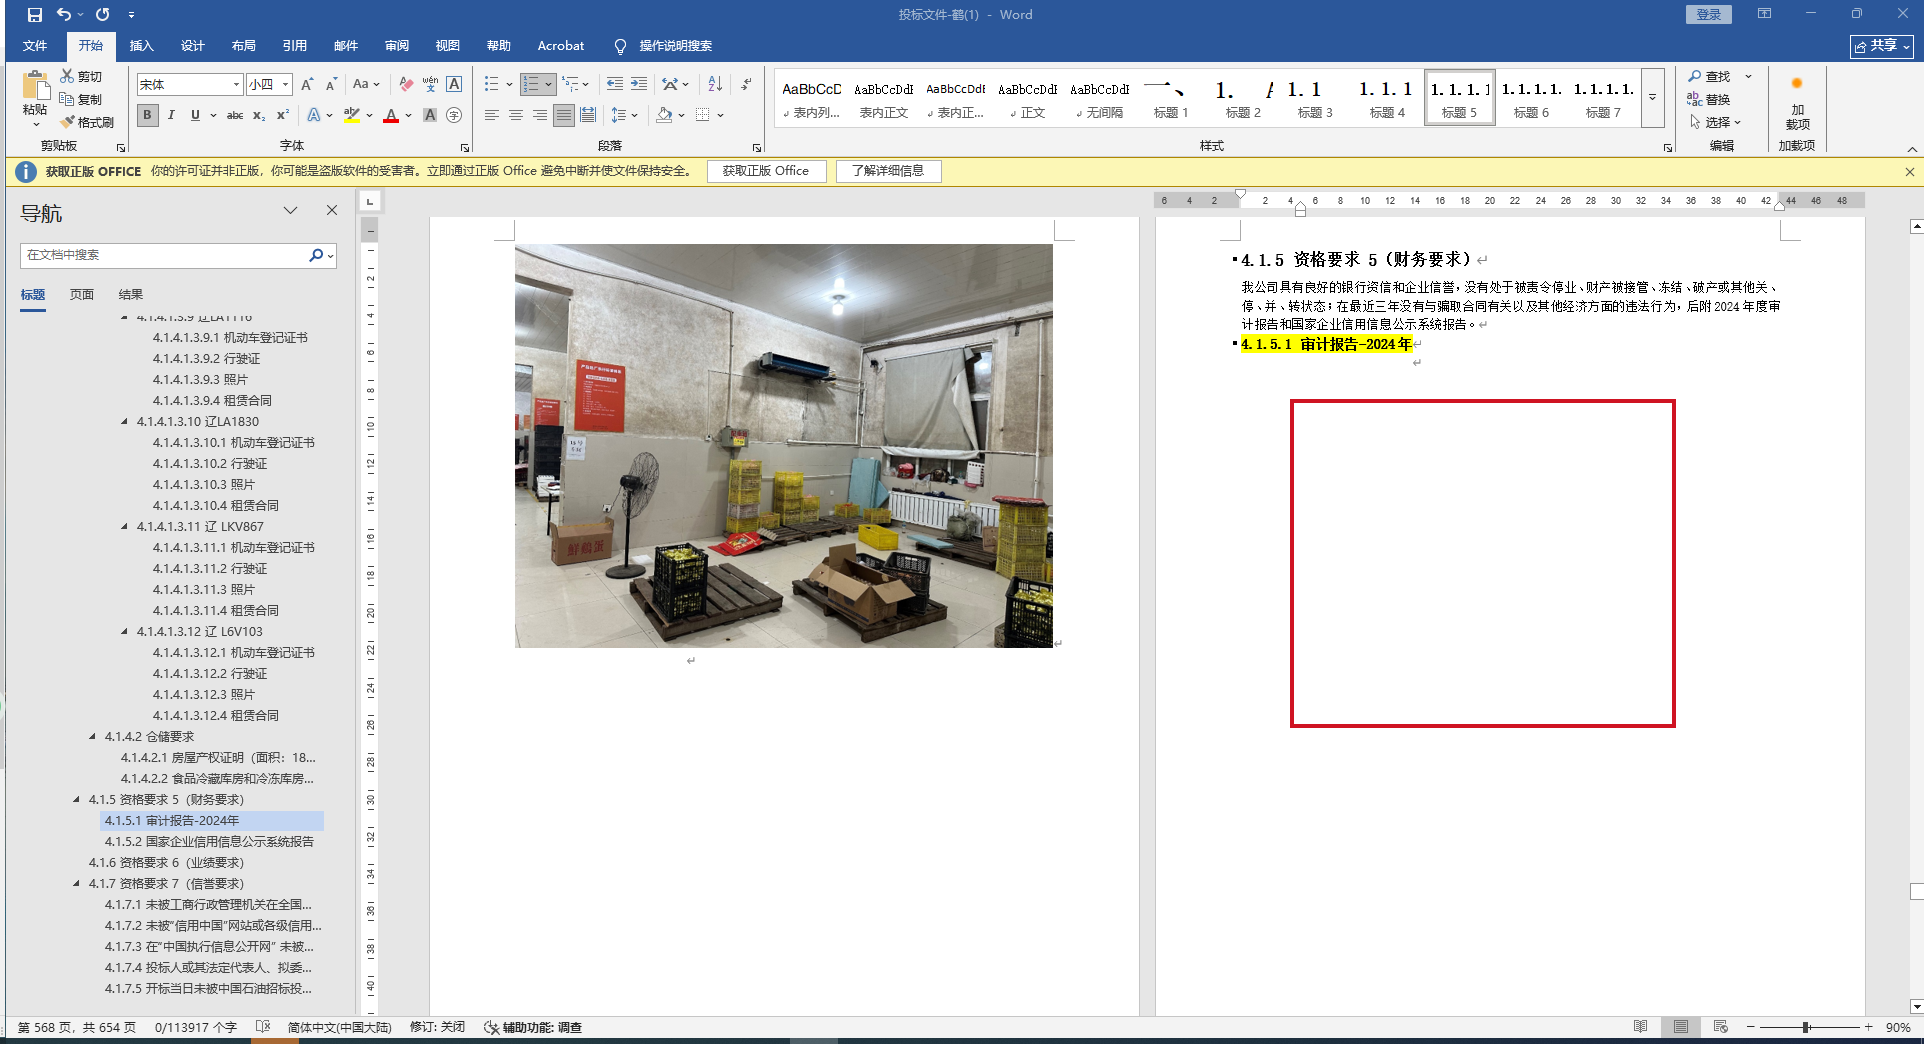Toggle bold formatting

148,115
